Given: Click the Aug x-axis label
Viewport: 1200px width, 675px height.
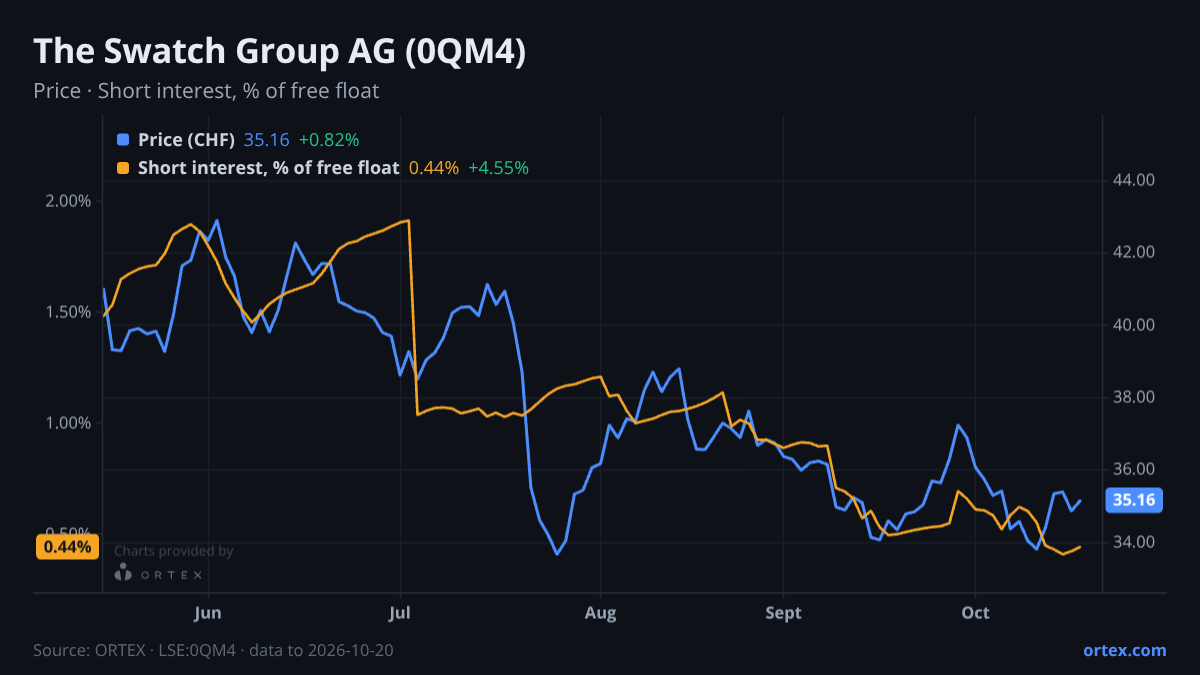Looking at the screenshot, I should (x=600, y=613).
